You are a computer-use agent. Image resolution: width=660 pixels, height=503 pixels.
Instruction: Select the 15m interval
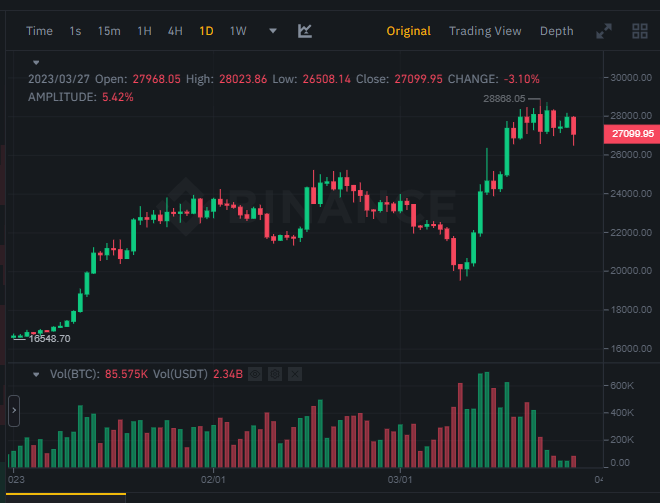tap(109, 31)
